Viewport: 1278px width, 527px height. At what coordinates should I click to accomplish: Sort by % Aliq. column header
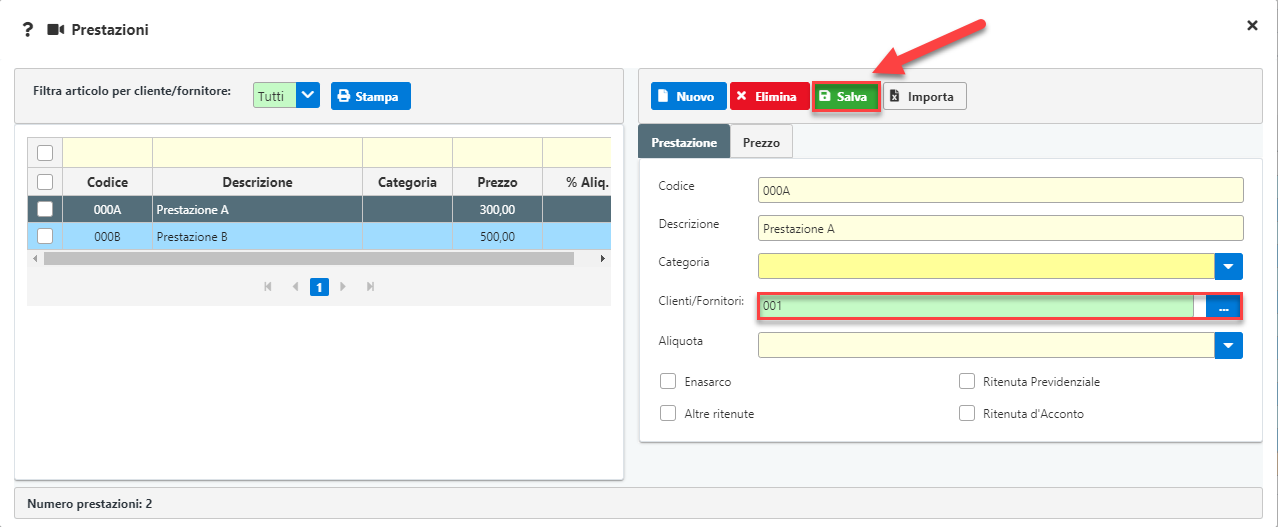[x=577, y=182]
